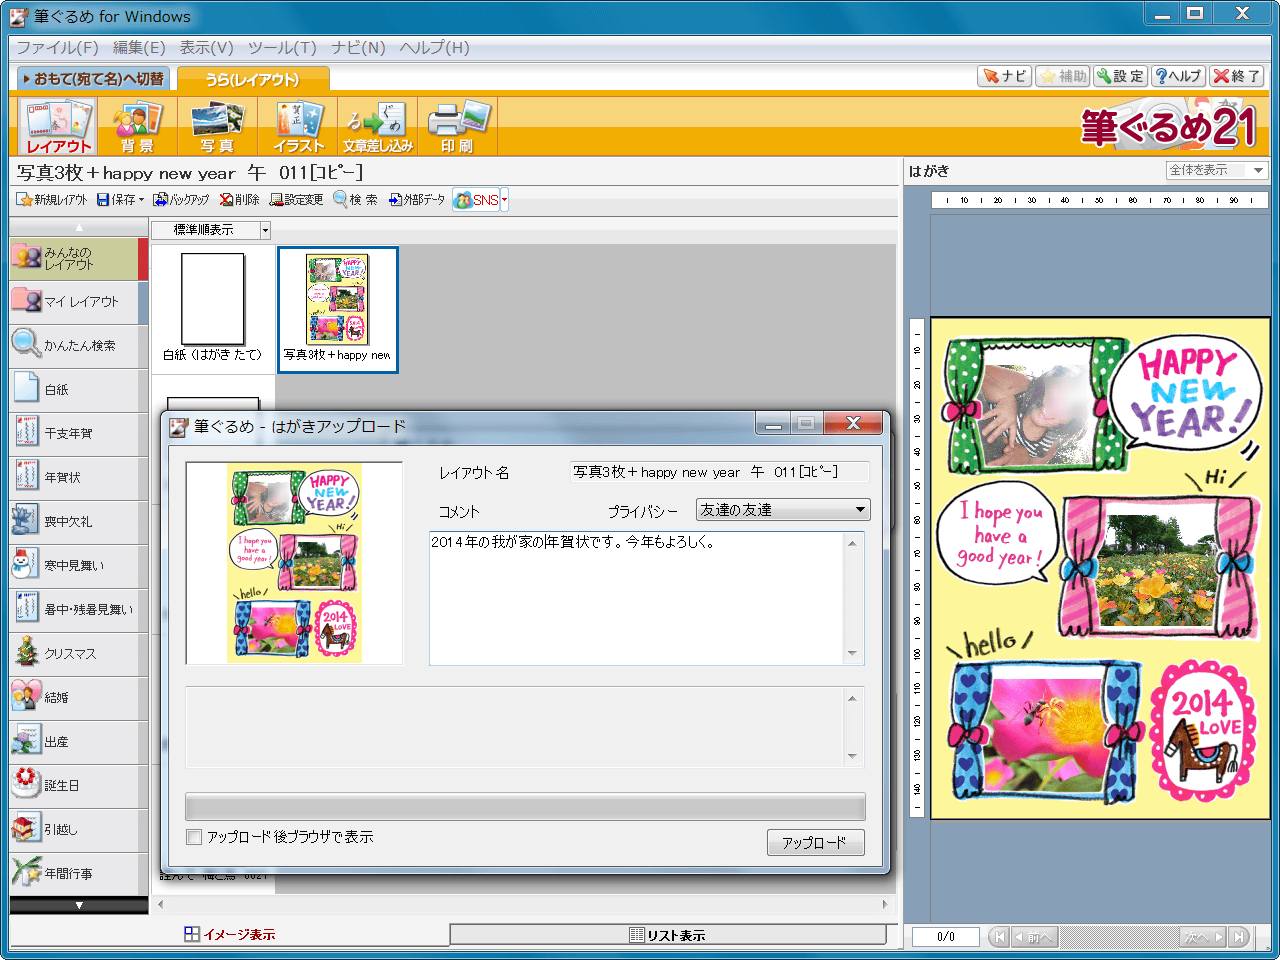Expand the SNS dropdown arrow
Image resolution: width=1280 pixels, height=960 pixels.
point(504,200)
